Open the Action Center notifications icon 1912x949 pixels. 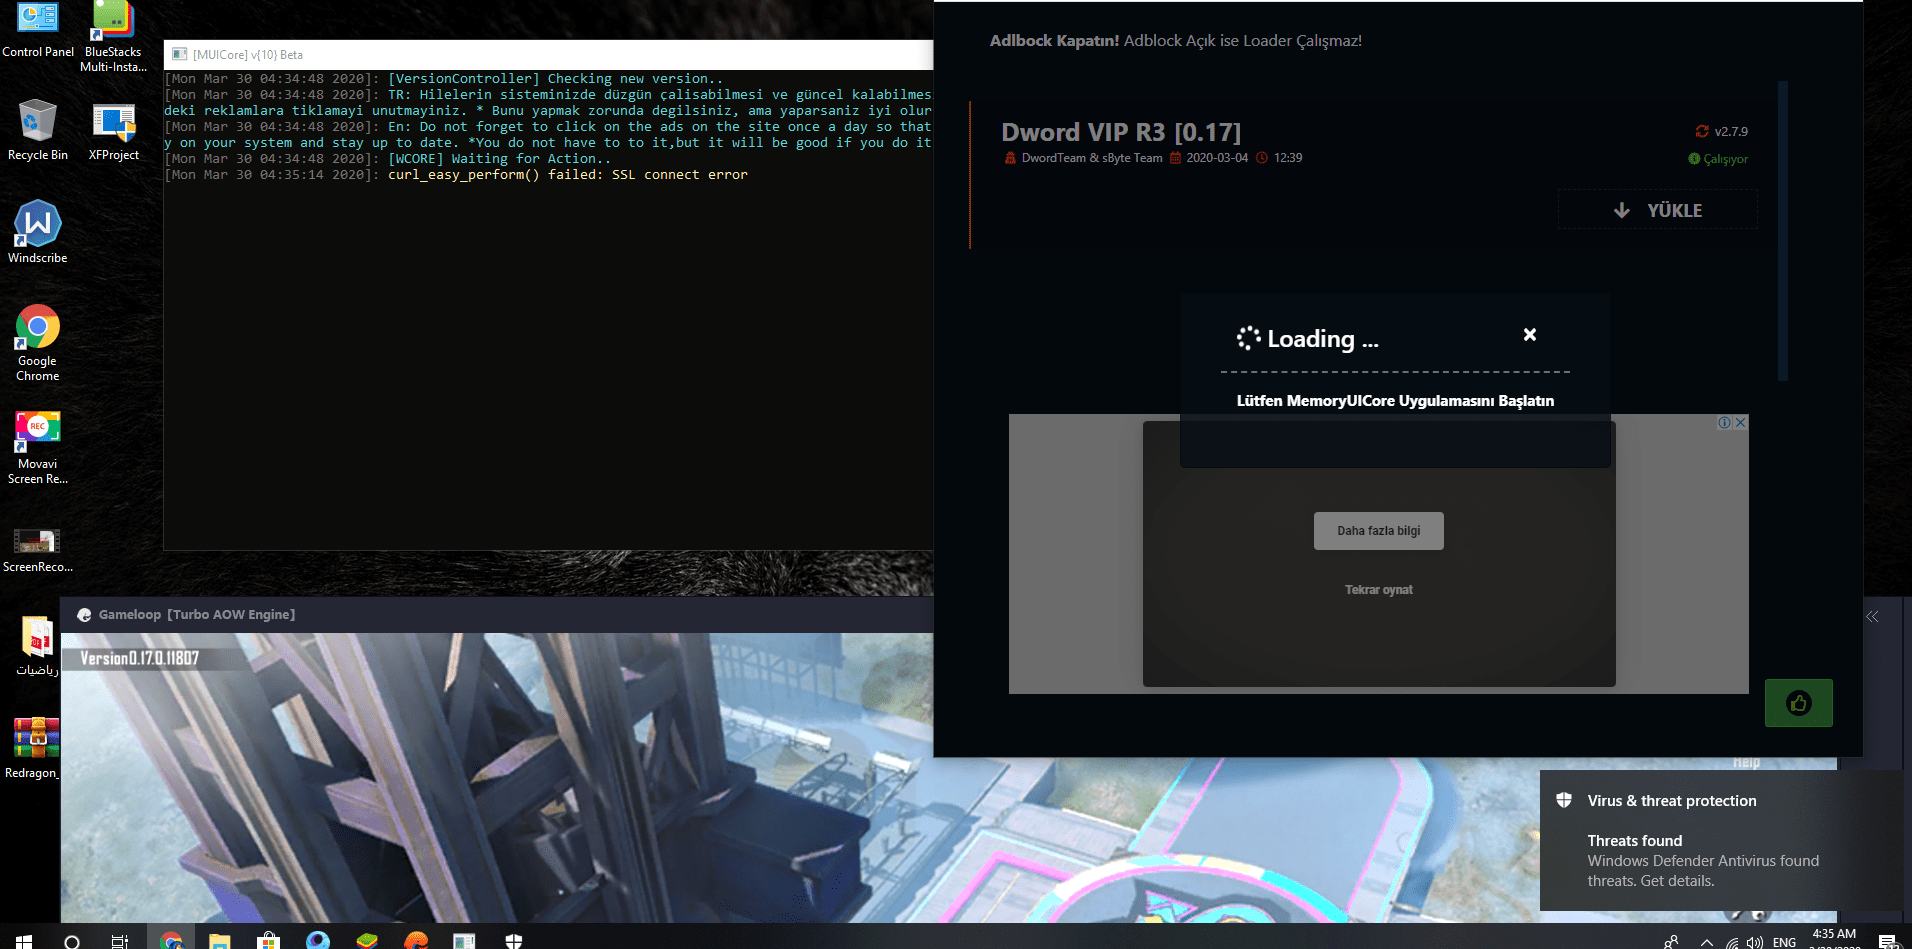(1888, 941)
